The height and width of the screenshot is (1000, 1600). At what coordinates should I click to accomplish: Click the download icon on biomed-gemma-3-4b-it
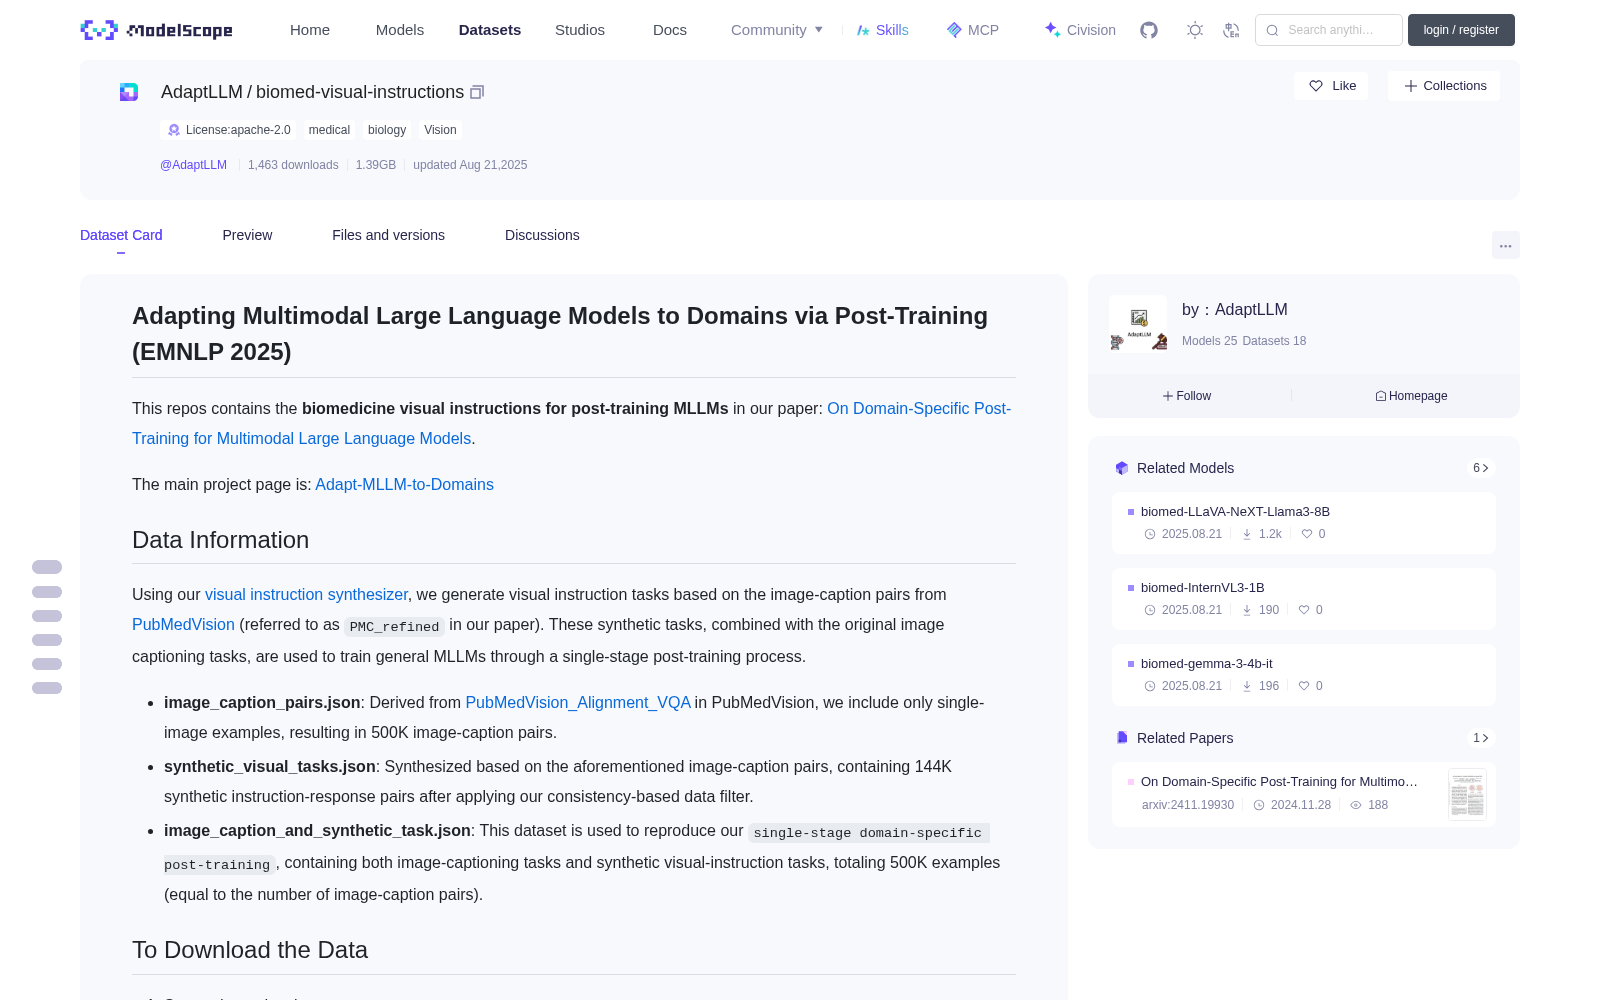(1247, 686)
